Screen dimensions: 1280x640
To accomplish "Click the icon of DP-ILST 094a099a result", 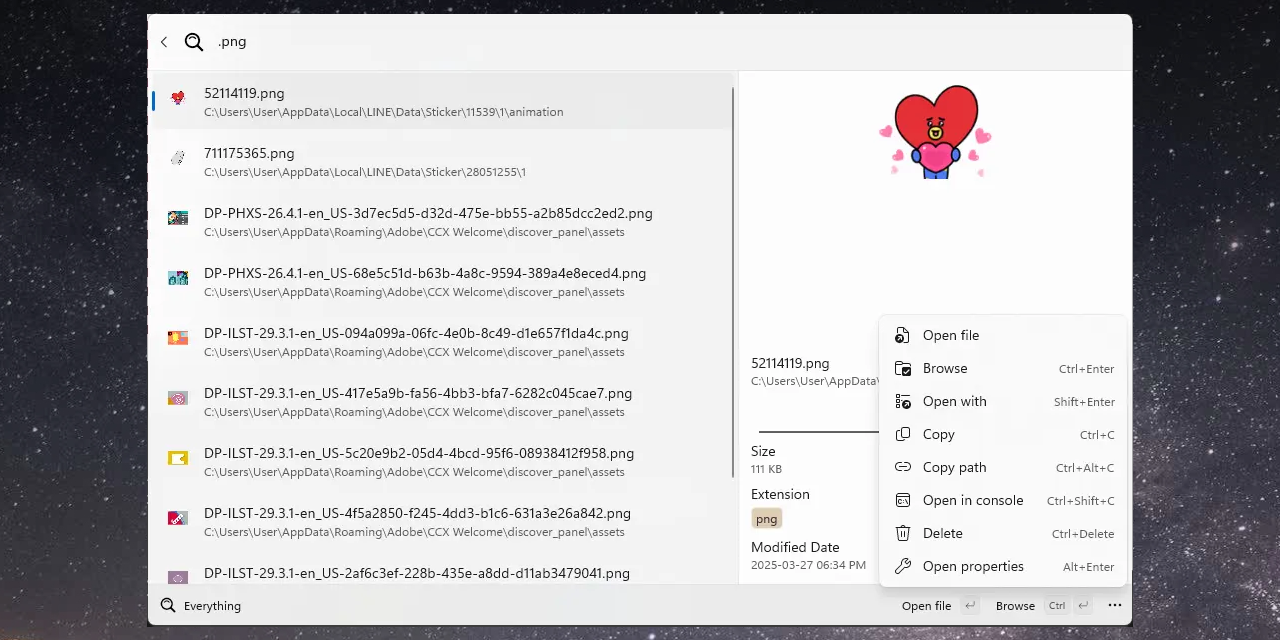I will (178, 338).
